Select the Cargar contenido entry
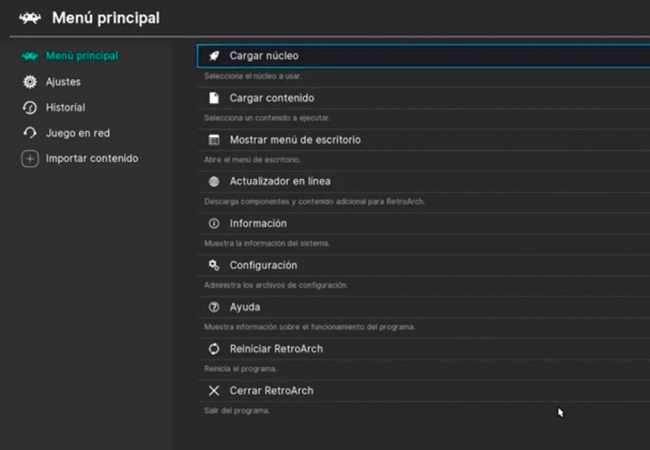The height and width of the screenshot is (450, 650). pos(424,98)
